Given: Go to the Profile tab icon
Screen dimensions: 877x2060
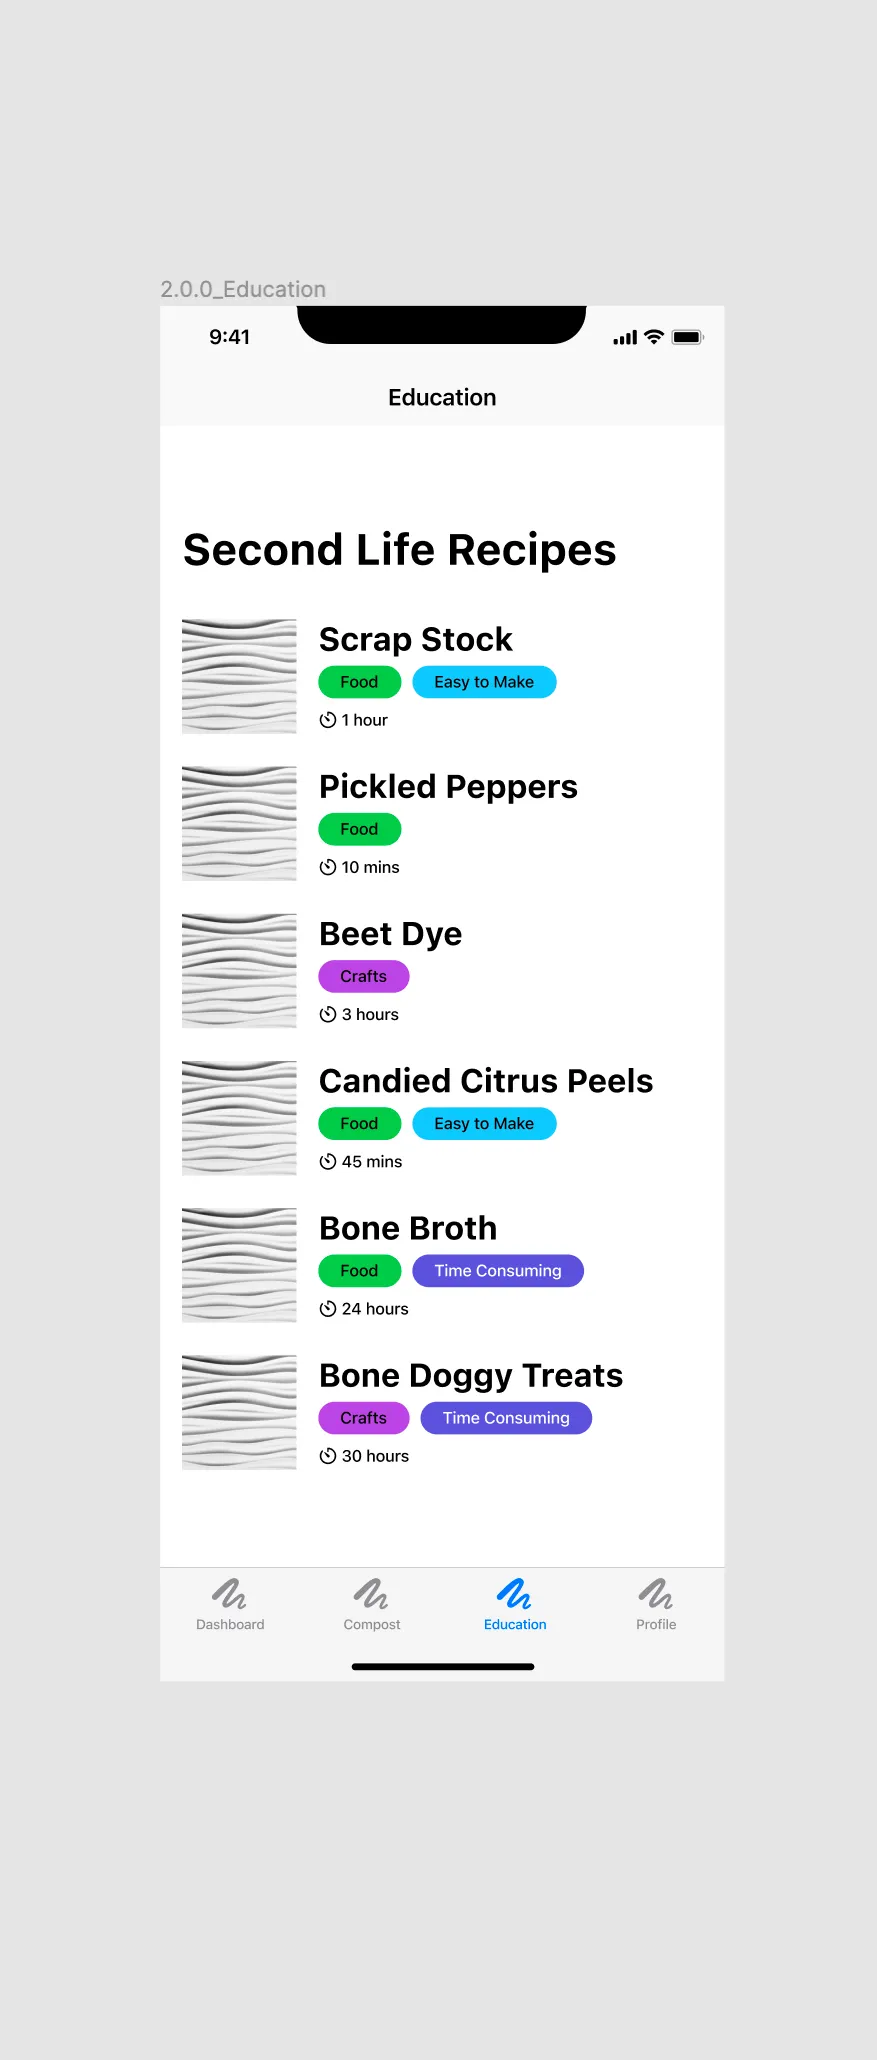Looking at the screenshot, I should pos(656,1593).
